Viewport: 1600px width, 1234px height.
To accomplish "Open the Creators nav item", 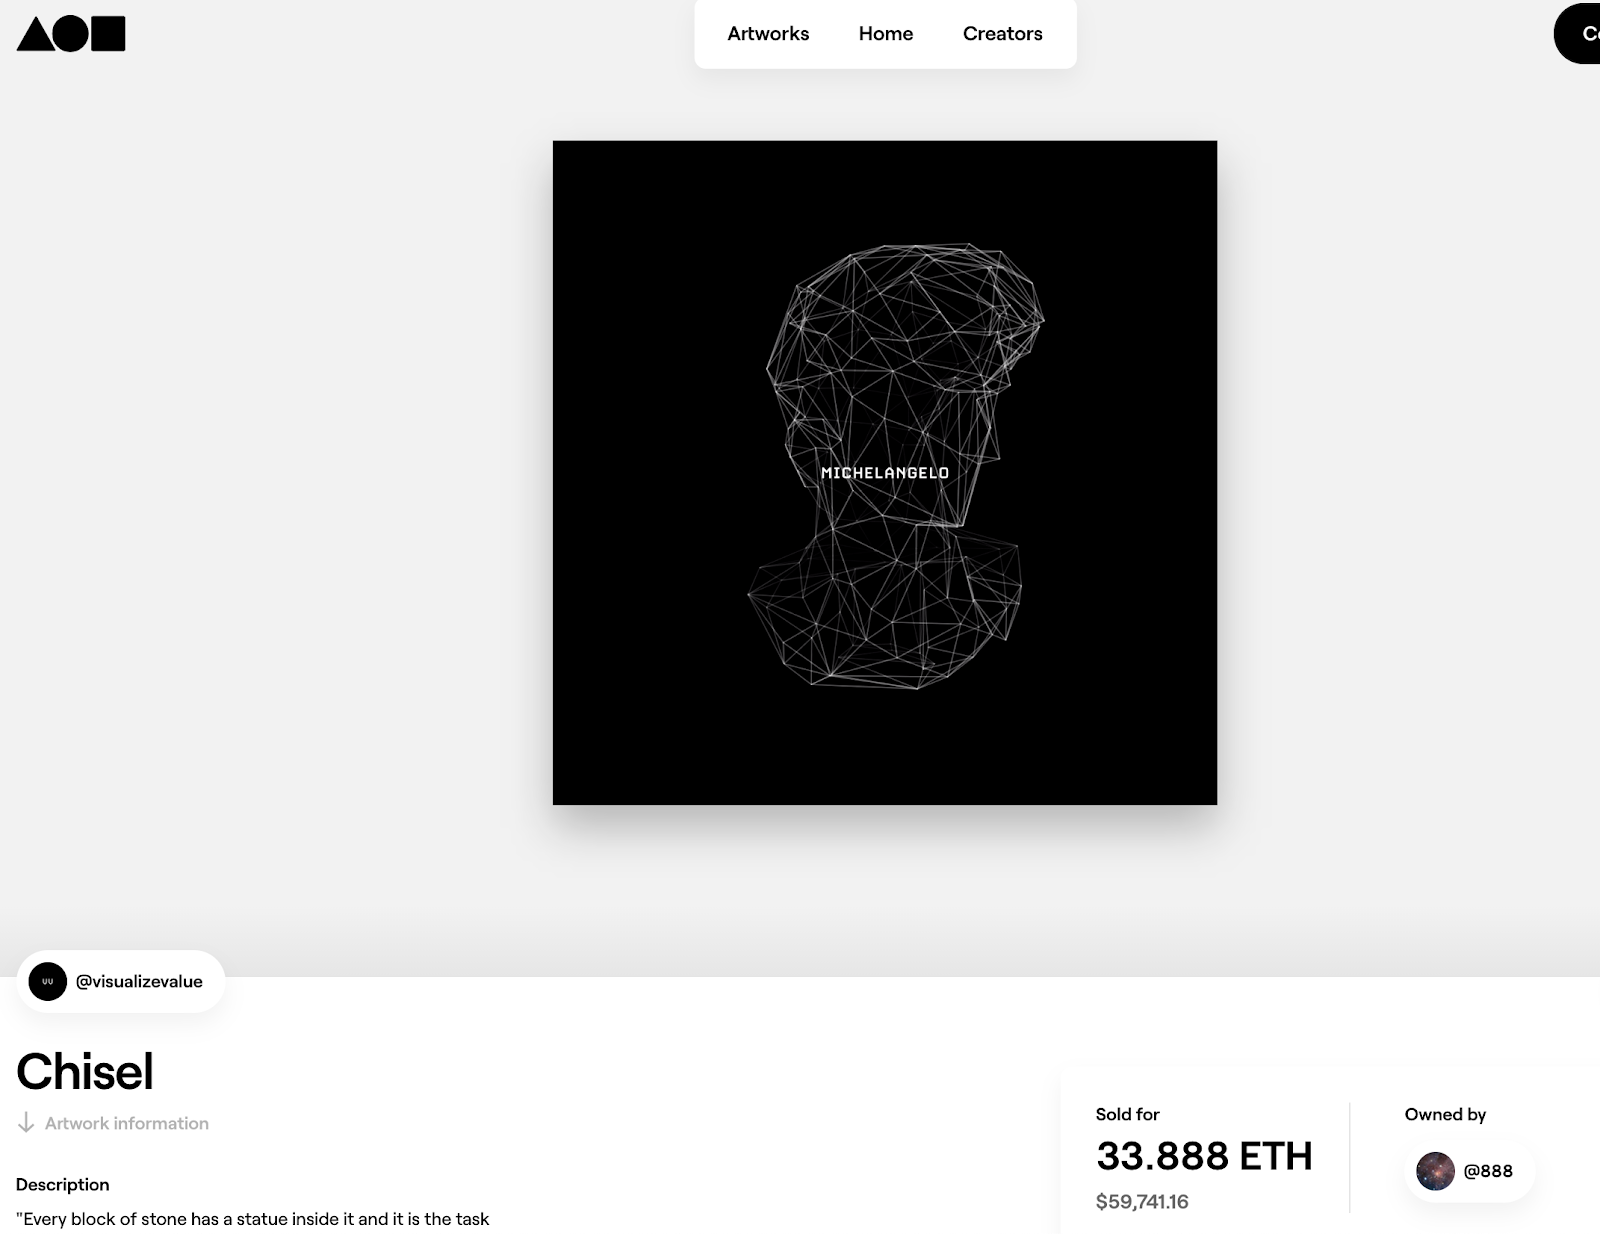I will coord(1003,34).
